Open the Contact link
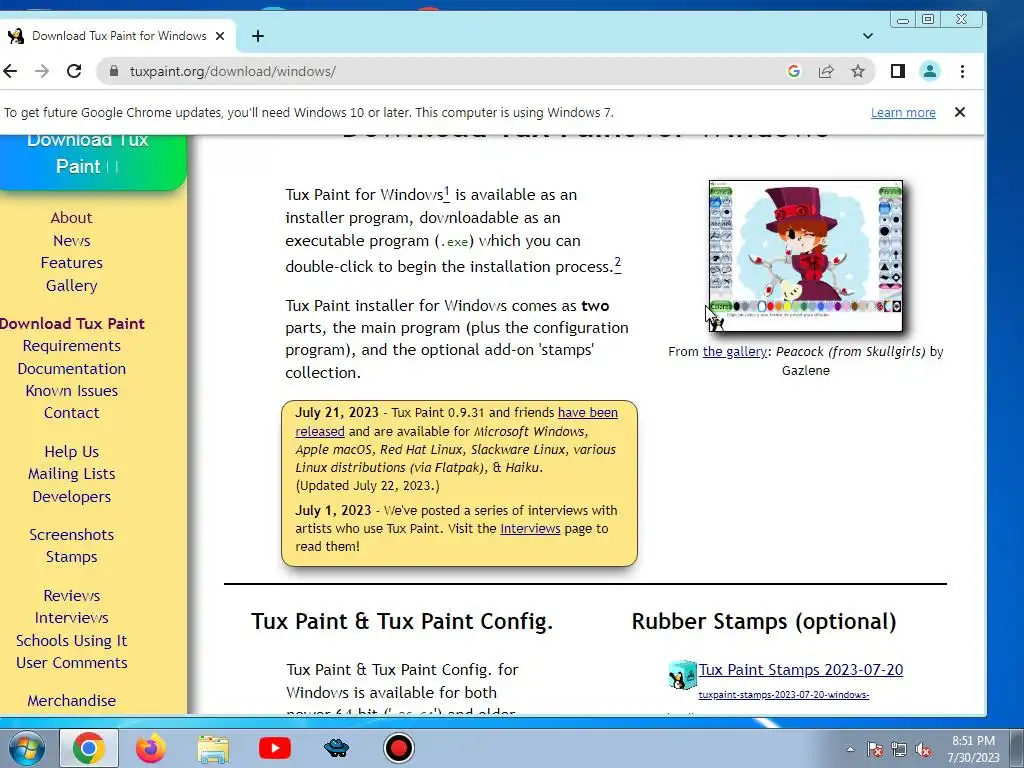 [x=72, y=413]
